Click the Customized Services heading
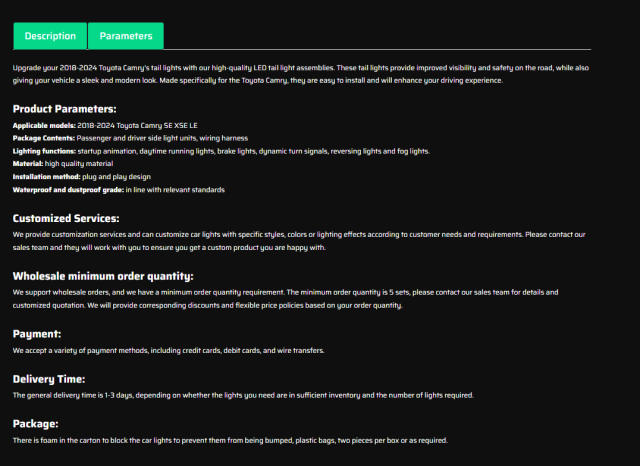640x466 pixels. click(66, 218)
